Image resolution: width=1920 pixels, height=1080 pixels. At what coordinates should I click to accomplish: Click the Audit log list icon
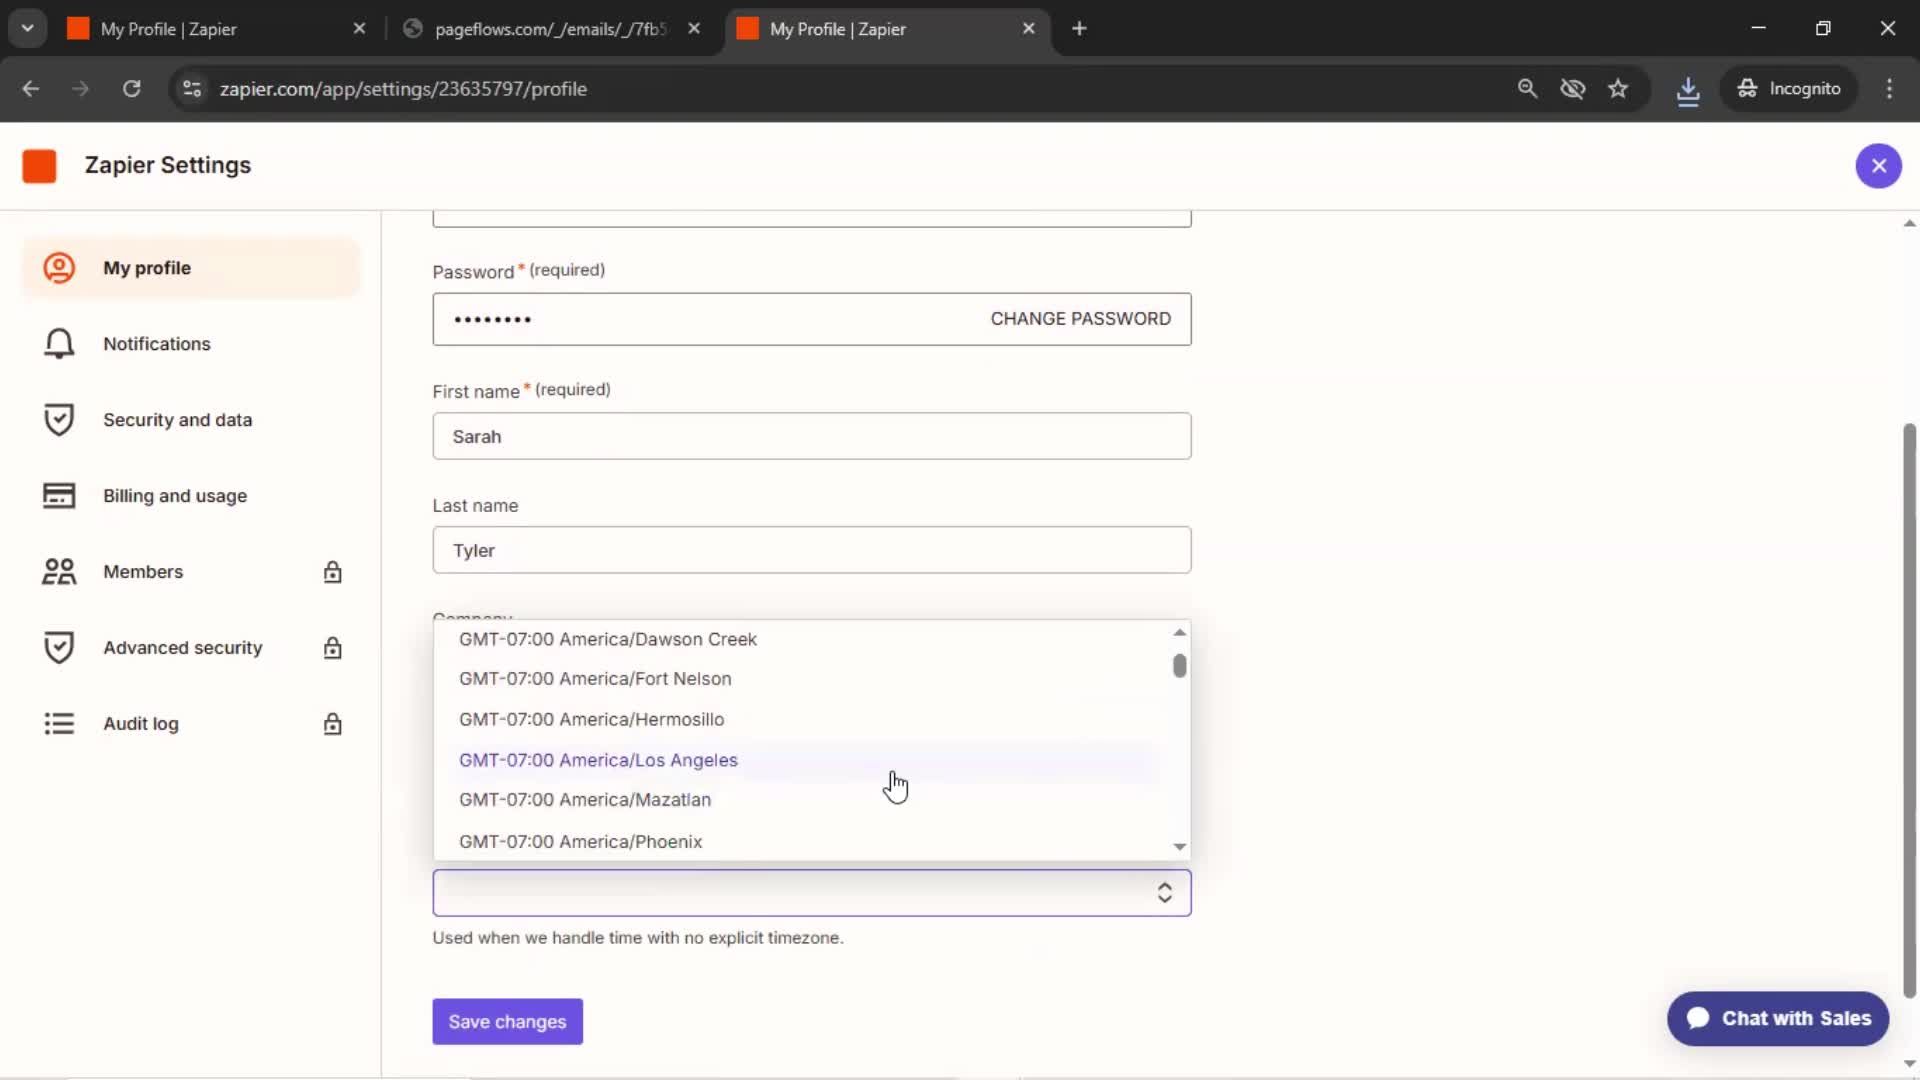point(59,724)
